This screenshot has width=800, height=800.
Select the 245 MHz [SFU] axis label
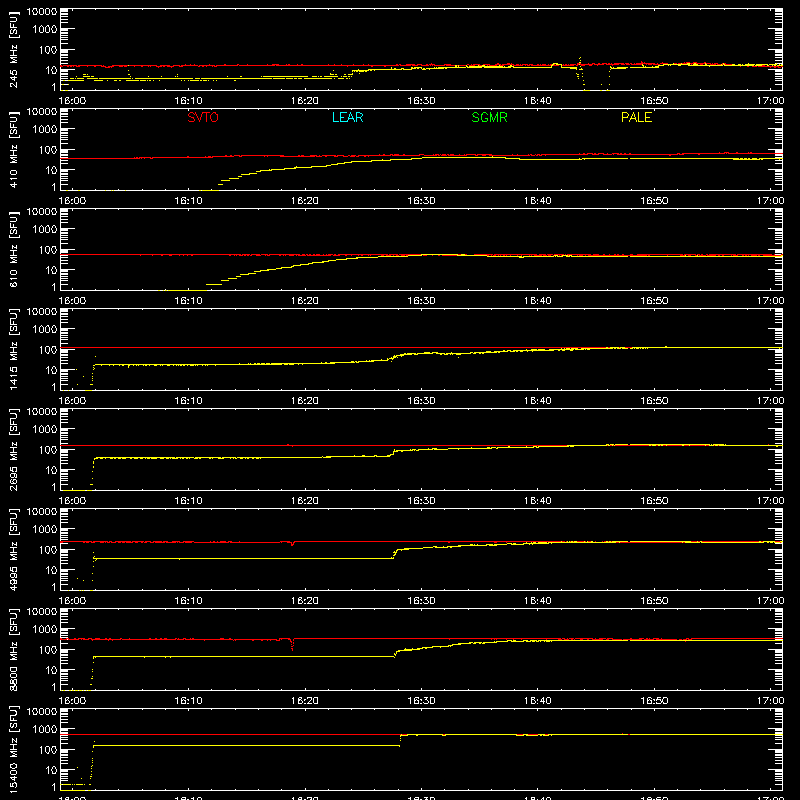click(x=14, y=49)
